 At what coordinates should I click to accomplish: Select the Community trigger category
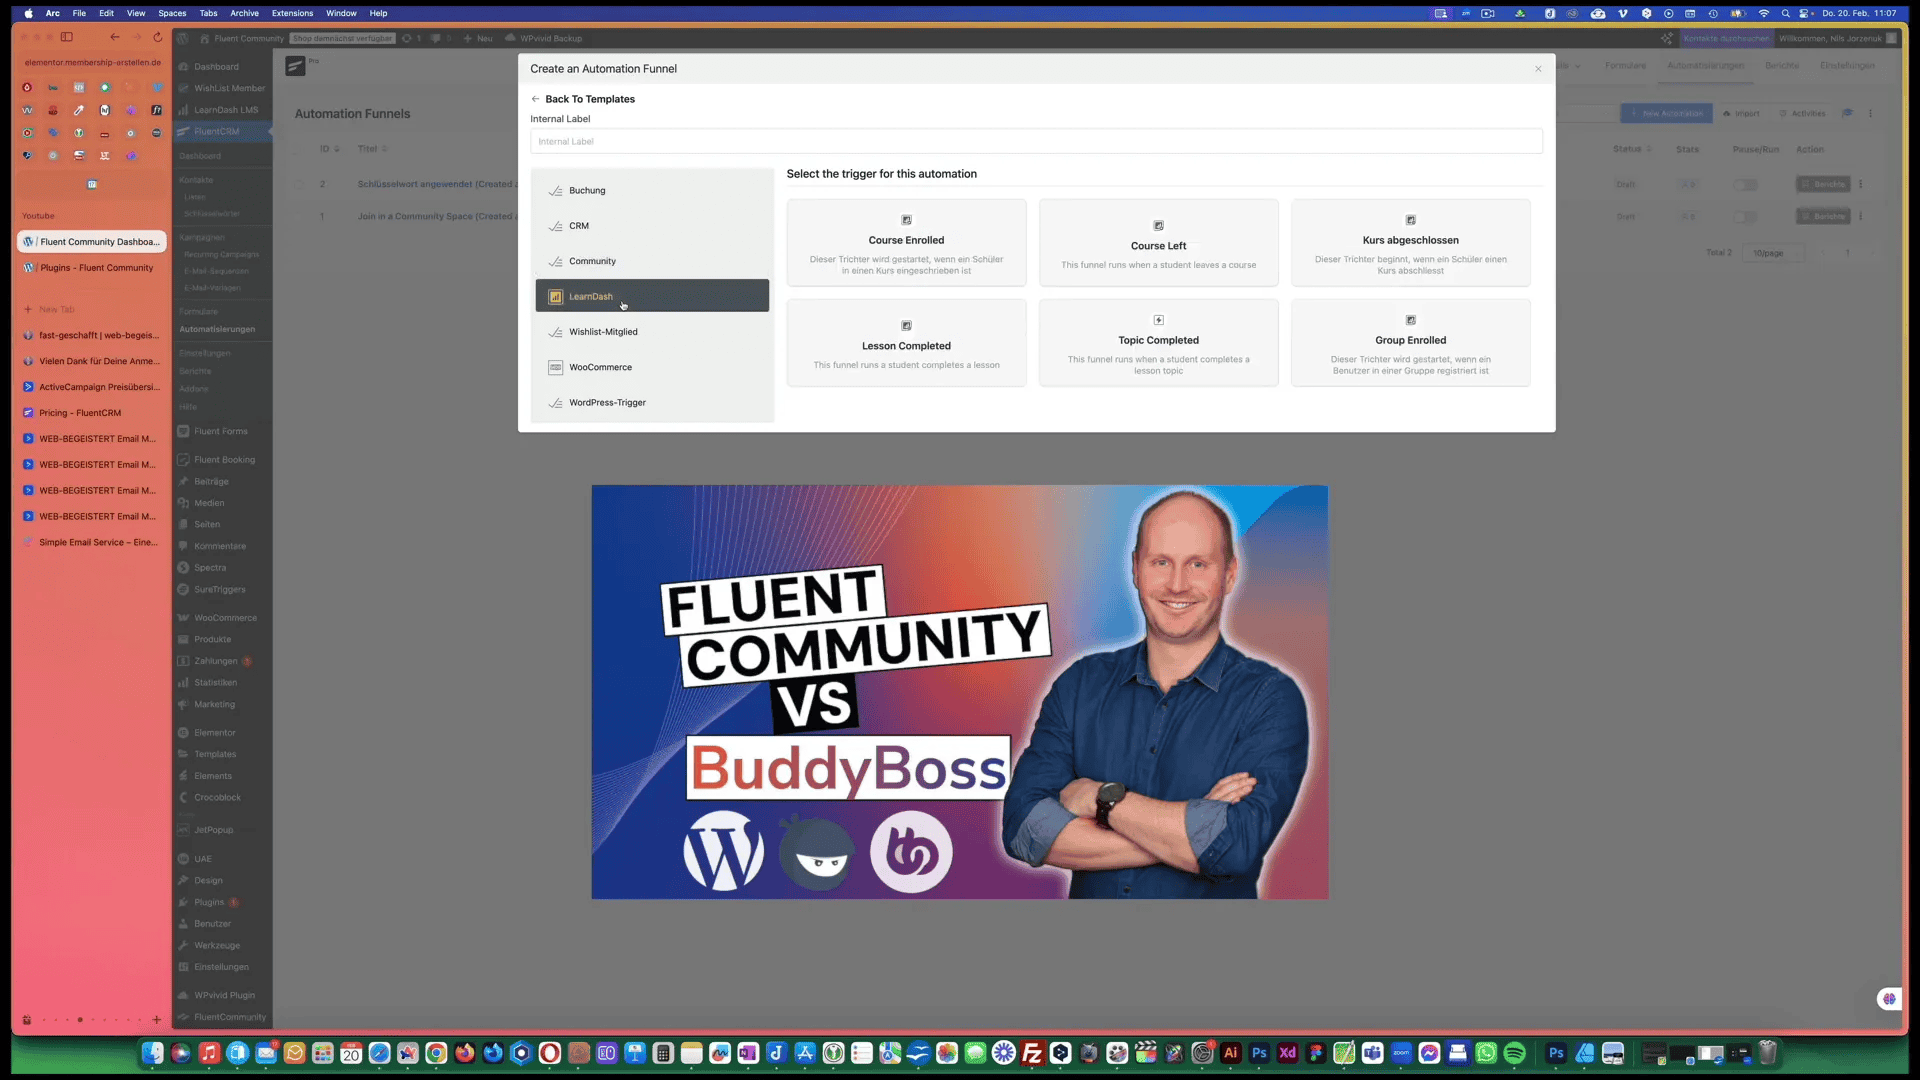[x=652, y=261]
